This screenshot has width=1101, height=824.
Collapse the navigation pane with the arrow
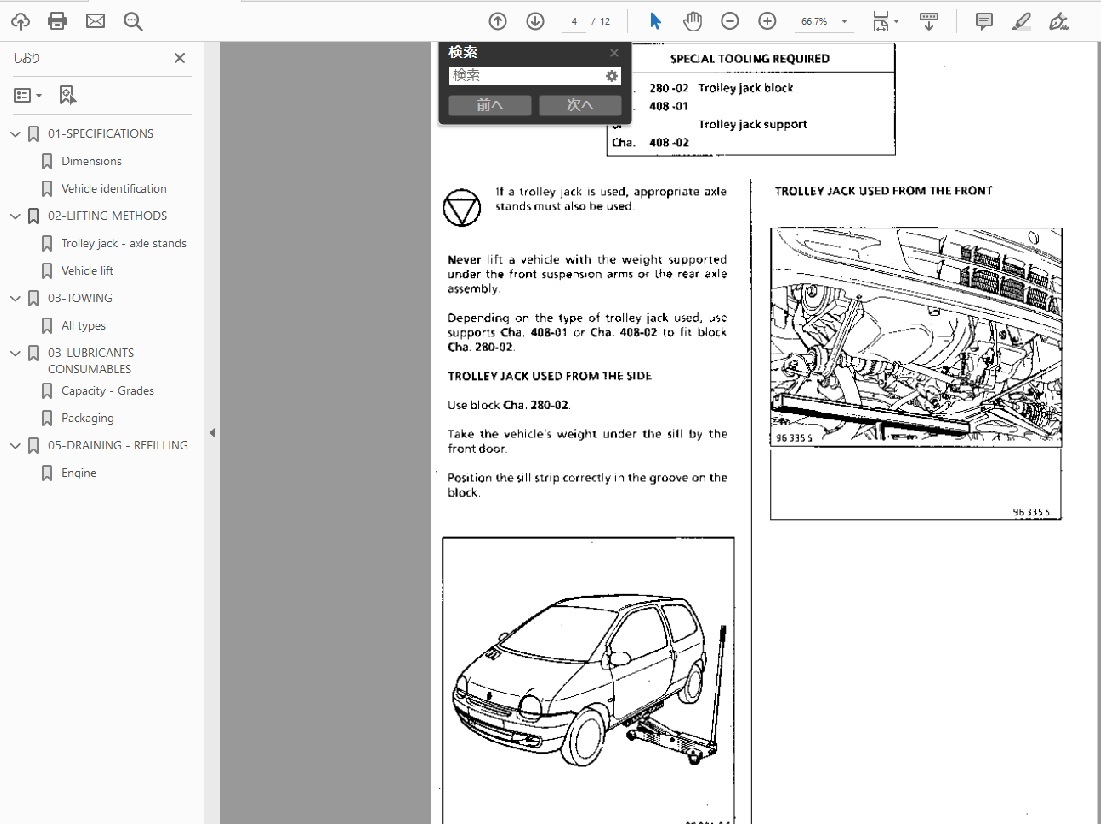tap(212, 433)
